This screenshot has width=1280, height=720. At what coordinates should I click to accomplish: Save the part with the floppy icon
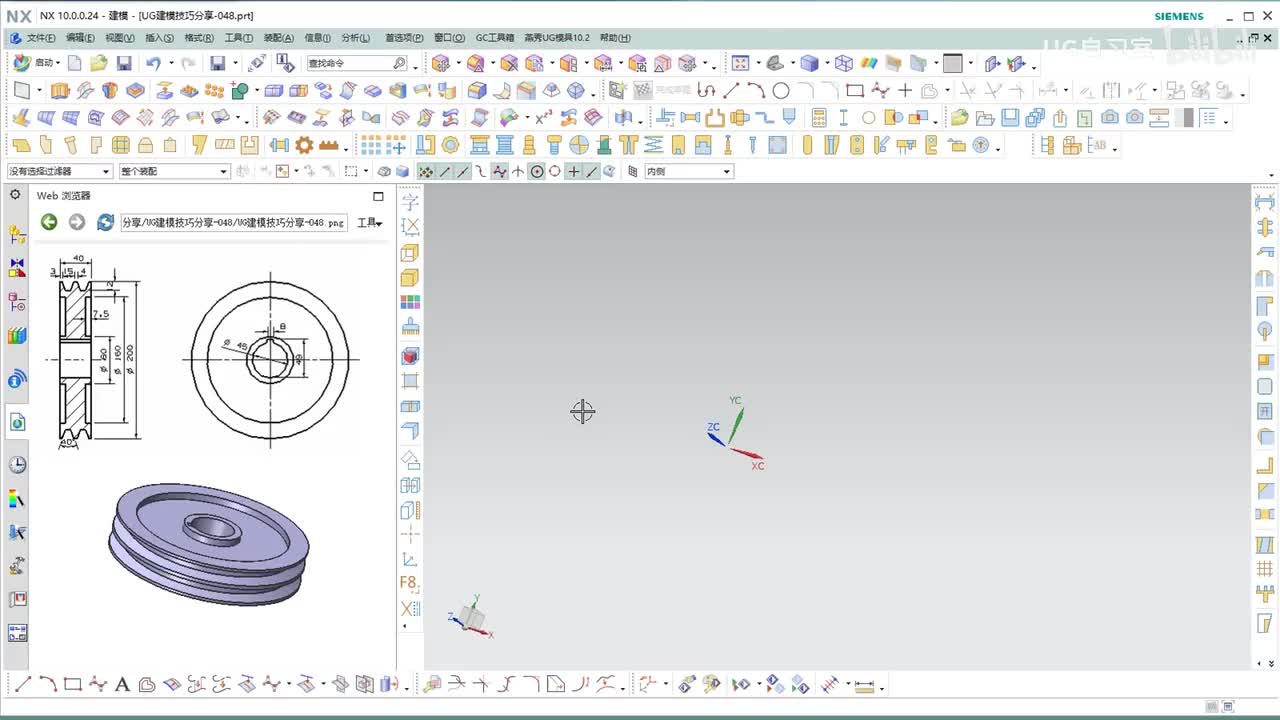[124, 63]
